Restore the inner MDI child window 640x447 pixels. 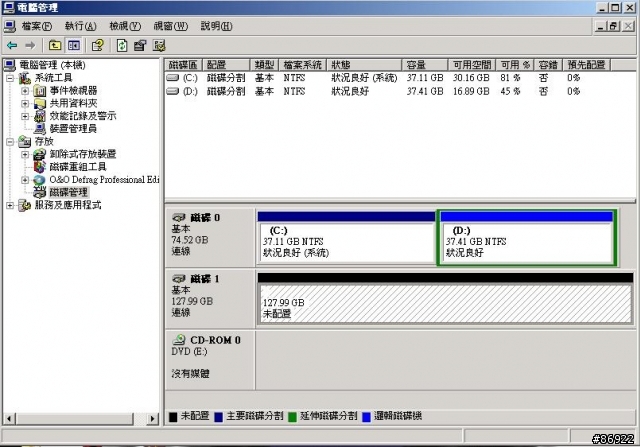[613, 27]
